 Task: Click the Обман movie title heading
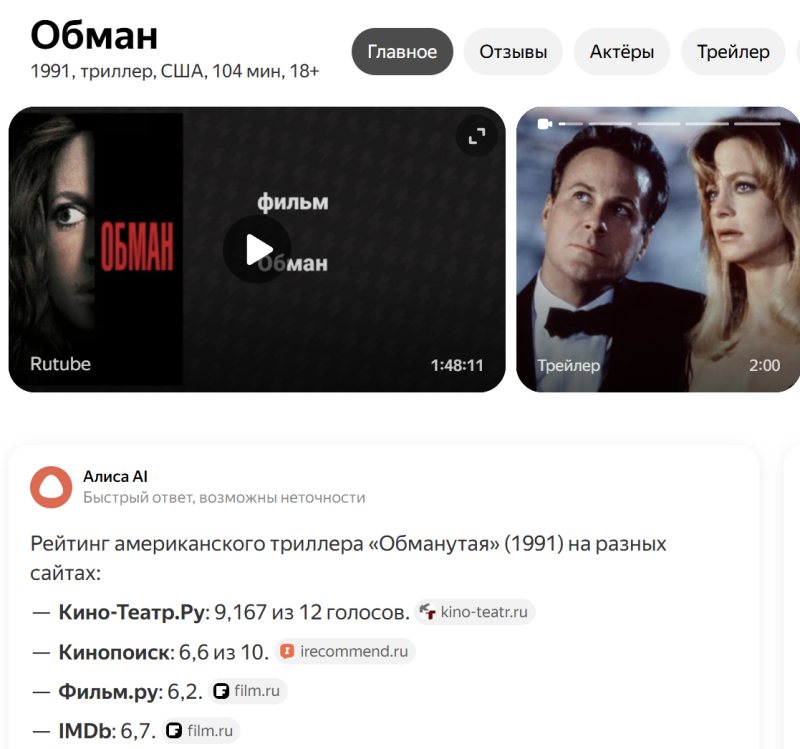pos(94,36)
